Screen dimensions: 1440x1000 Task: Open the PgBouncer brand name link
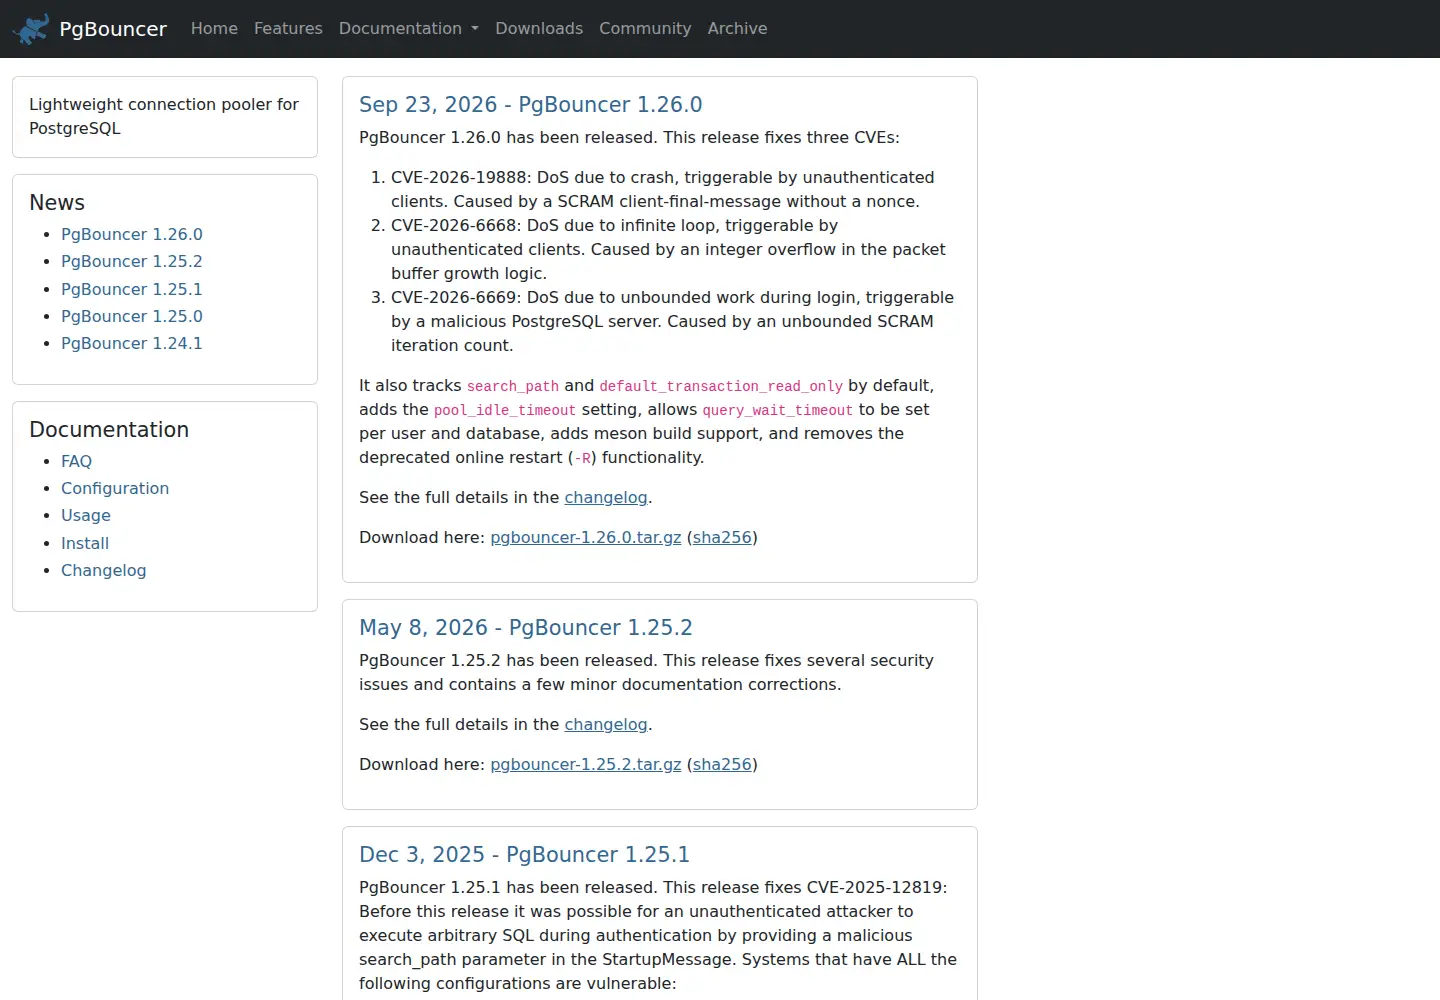pos(113,29)
